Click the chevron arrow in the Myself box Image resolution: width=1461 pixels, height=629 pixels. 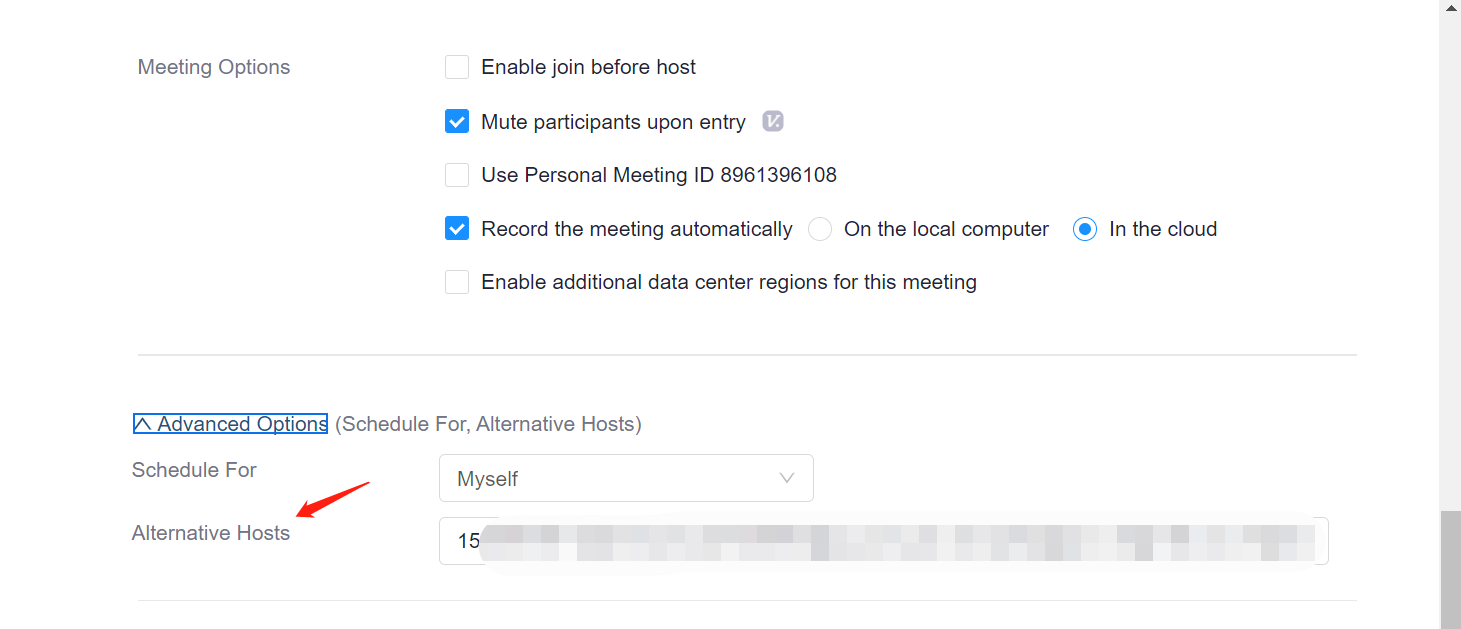(x=787, y=478)
